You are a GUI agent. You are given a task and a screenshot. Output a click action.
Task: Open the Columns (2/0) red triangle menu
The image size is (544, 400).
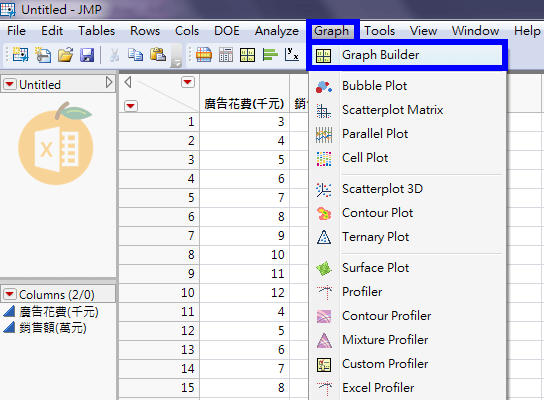(10, 294)
